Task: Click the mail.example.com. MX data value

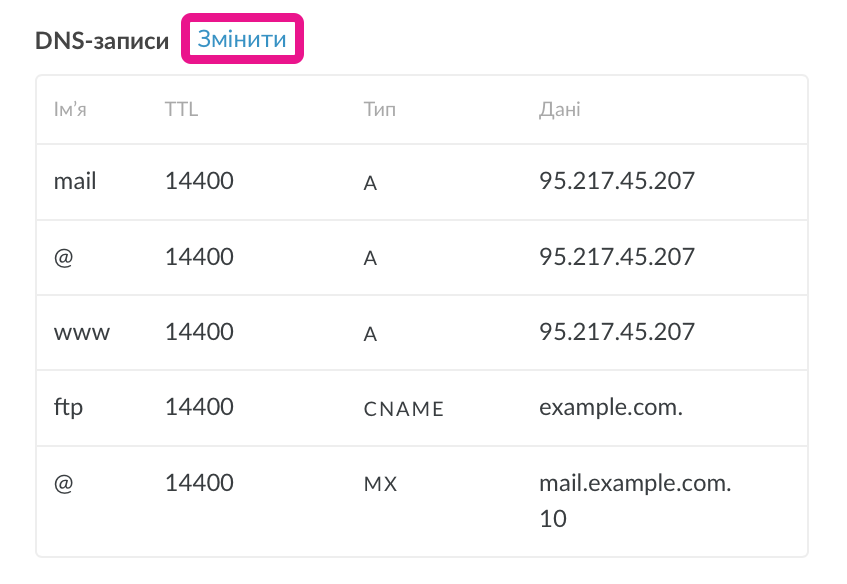Action: click(635, 483)
